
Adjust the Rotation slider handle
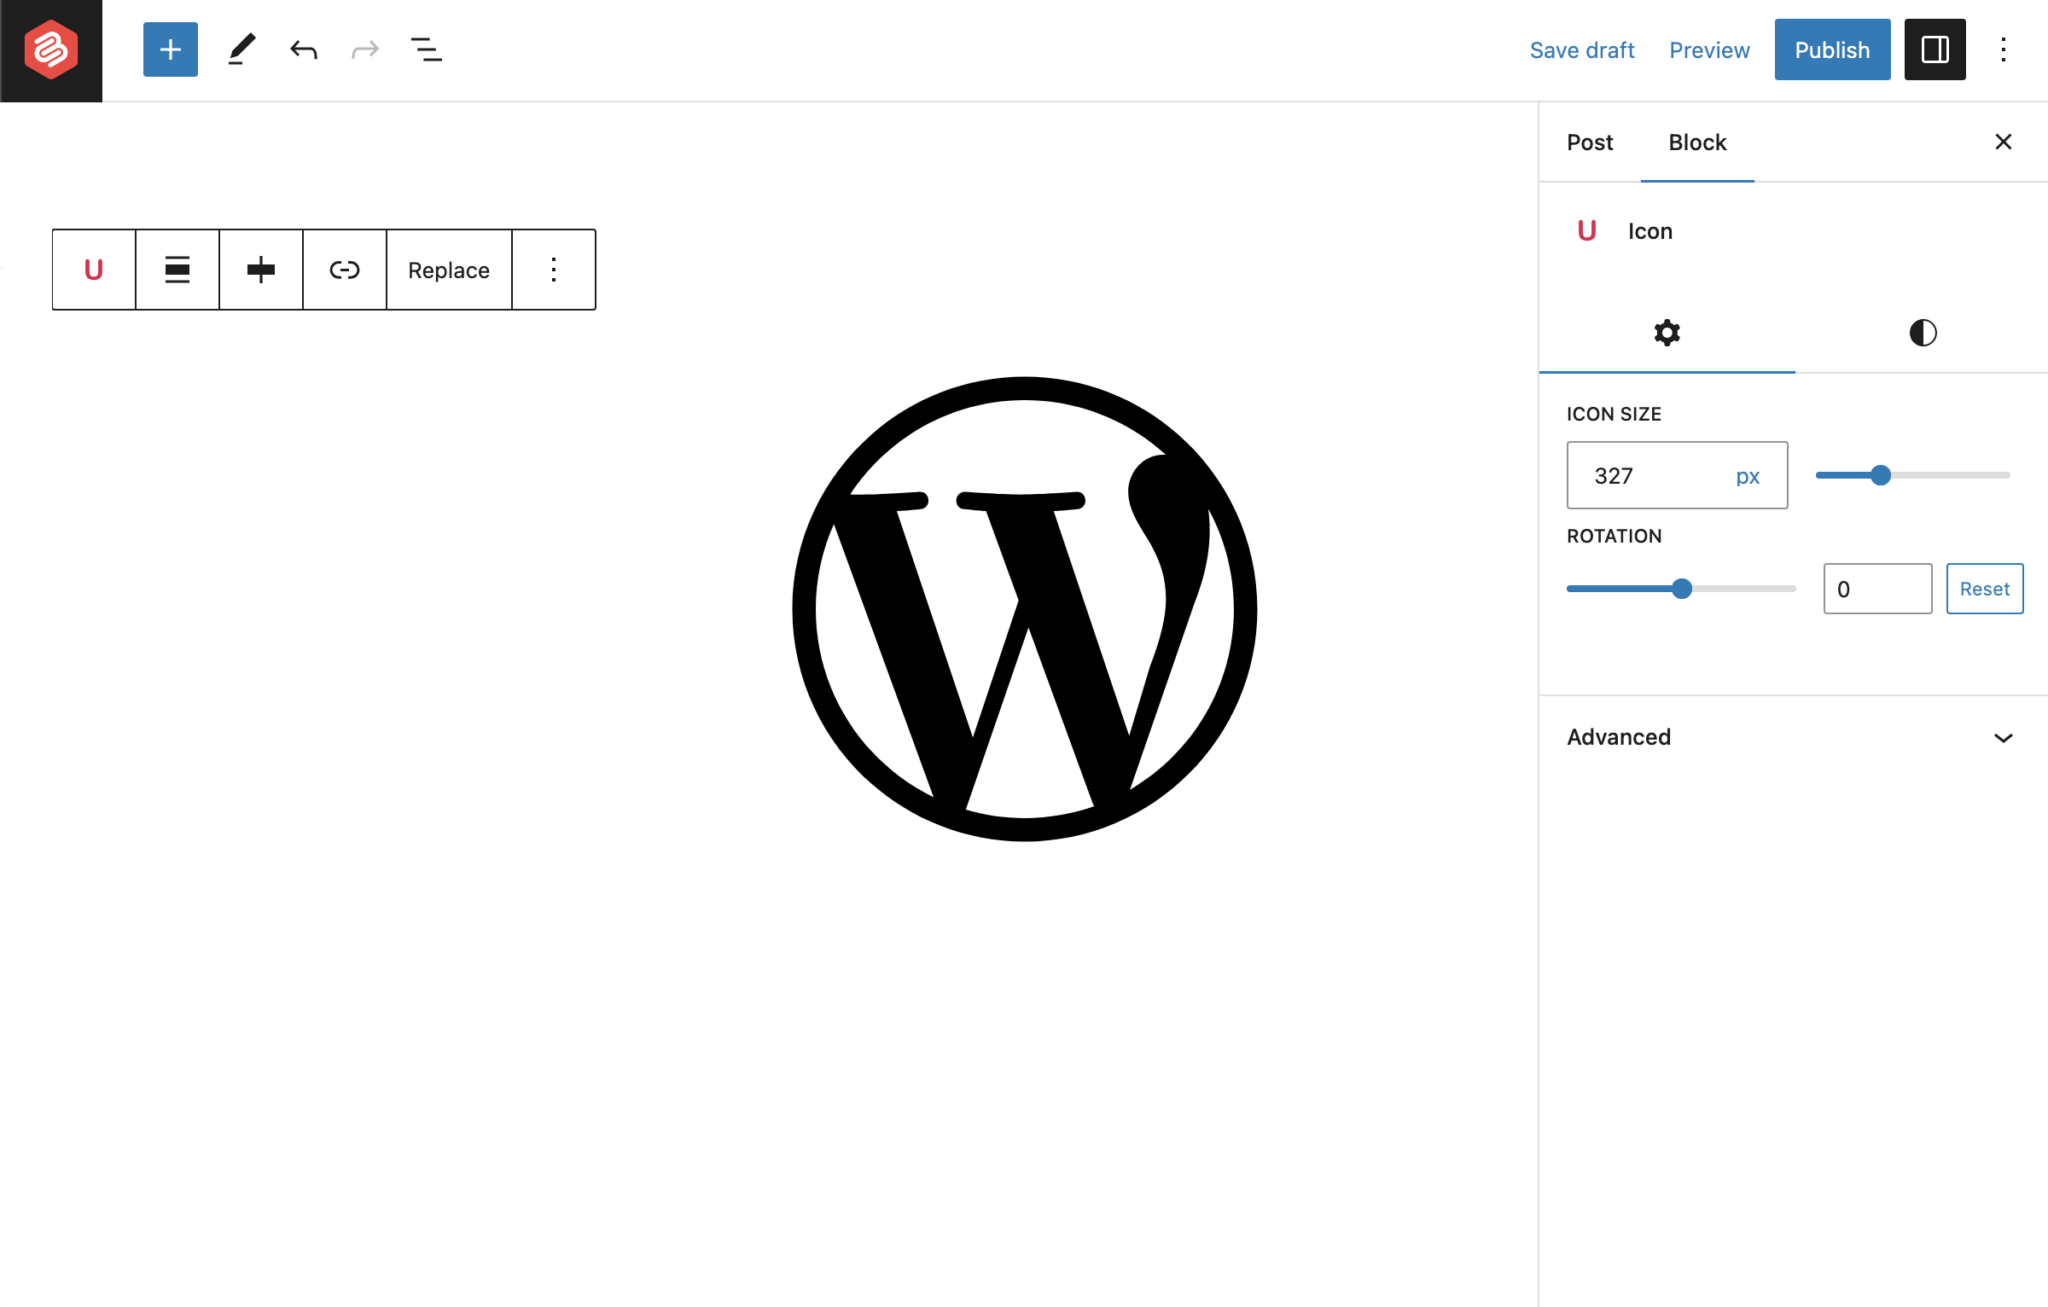click(1682, 588)
